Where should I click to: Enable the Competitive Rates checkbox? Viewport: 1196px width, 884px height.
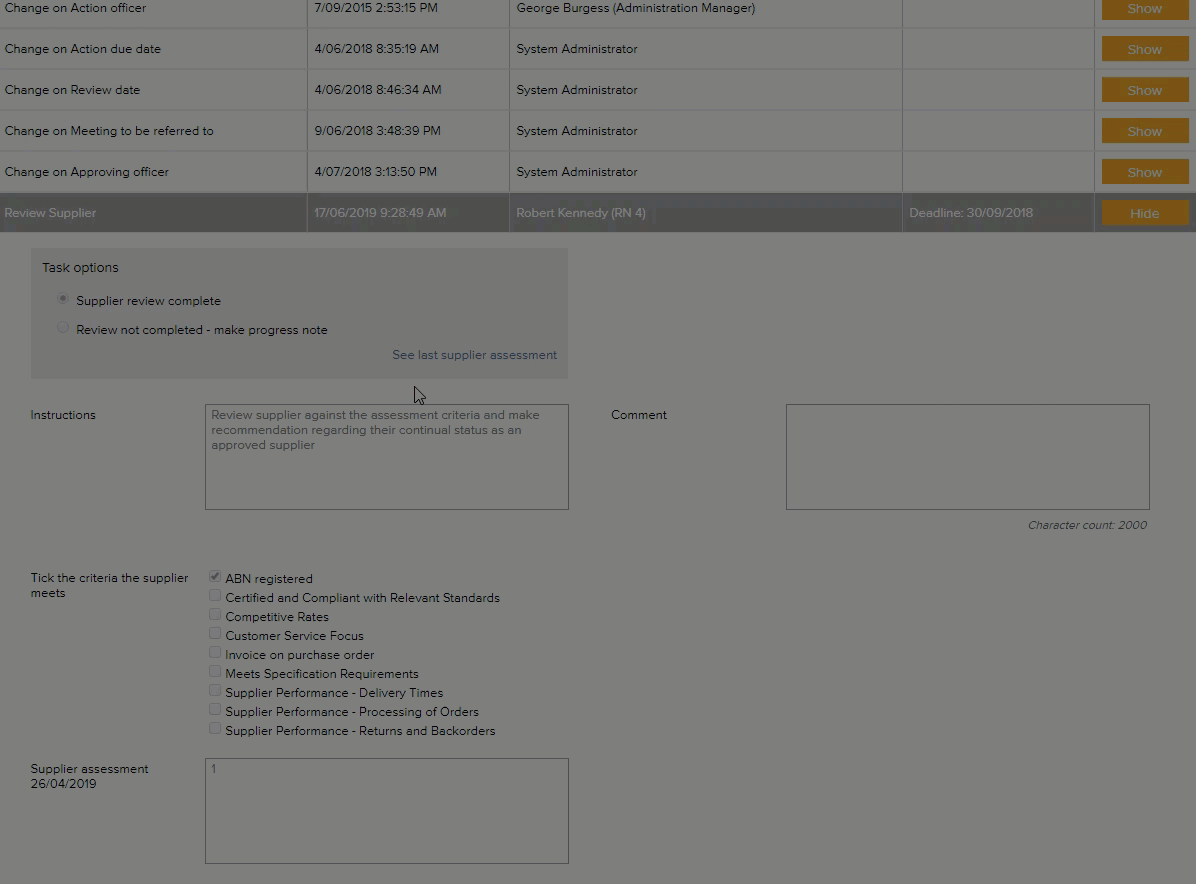click(215, 615)
